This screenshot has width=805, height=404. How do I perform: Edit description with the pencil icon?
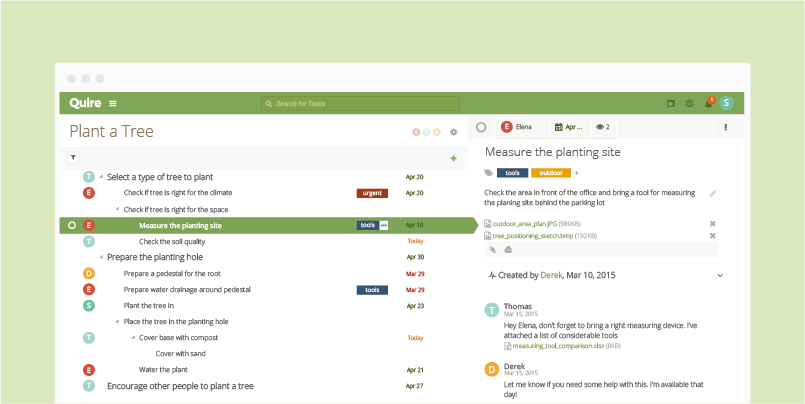click(x=713, y=194)
